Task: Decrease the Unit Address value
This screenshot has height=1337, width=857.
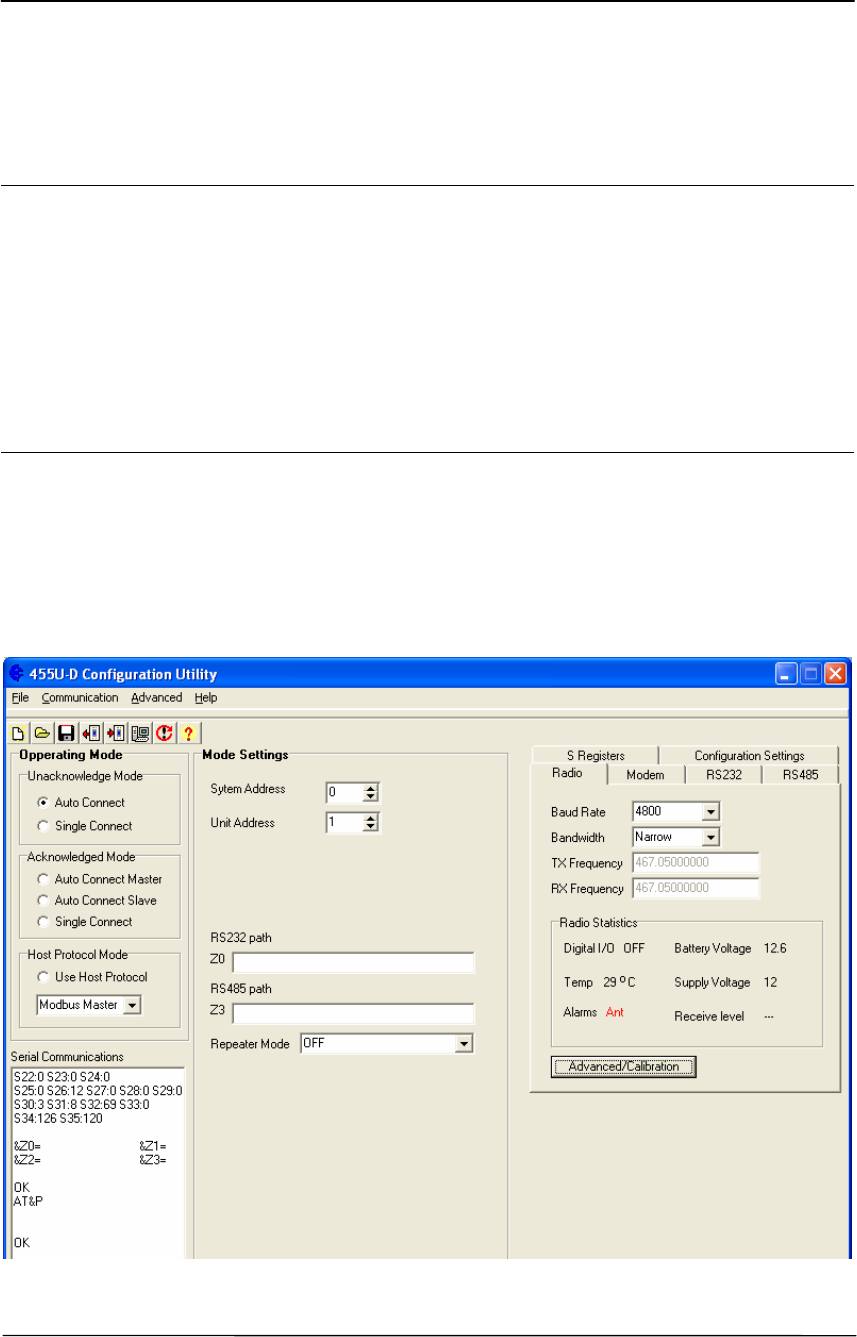Action: point(370,827)
